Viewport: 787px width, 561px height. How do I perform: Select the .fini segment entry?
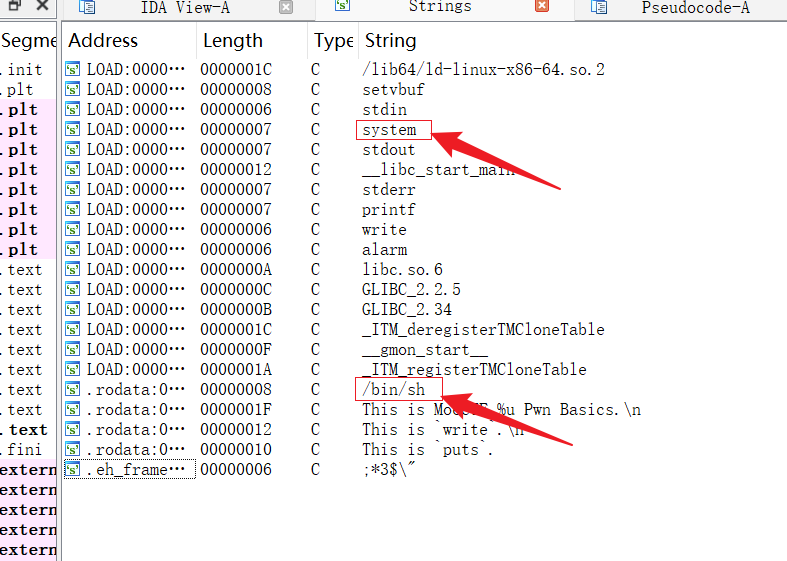(x=22, y=450)
